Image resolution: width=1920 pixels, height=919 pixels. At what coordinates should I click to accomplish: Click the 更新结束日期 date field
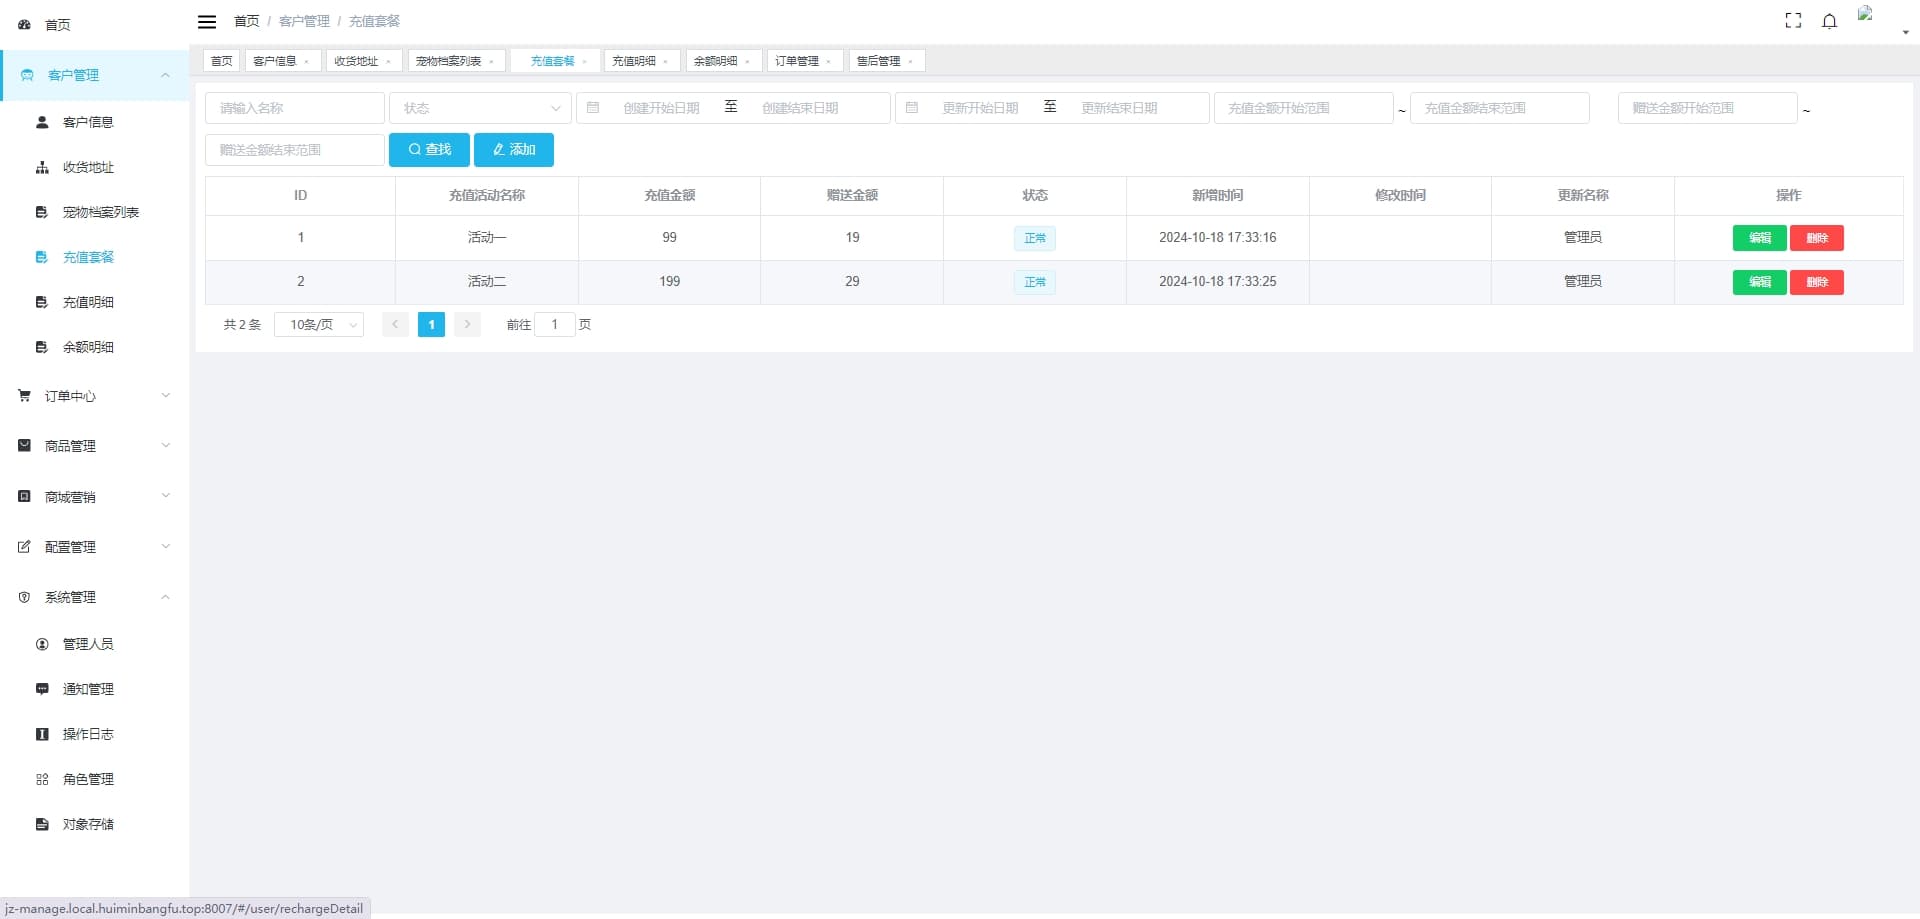[x=1119, y=108]
